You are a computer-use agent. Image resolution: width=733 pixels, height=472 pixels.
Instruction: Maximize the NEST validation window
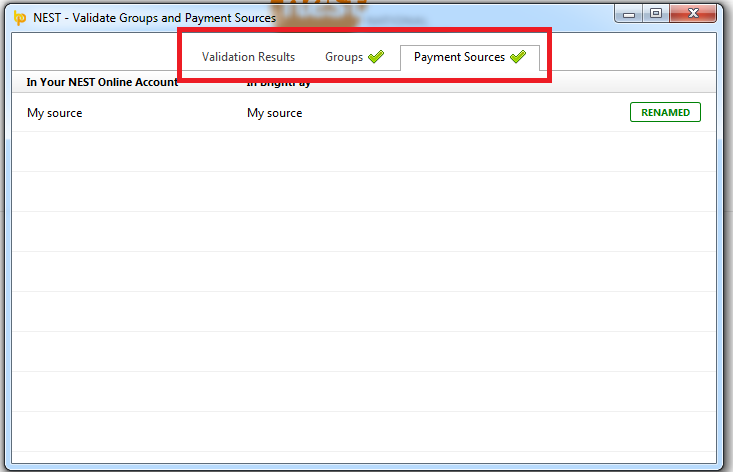tap(656, 13)
